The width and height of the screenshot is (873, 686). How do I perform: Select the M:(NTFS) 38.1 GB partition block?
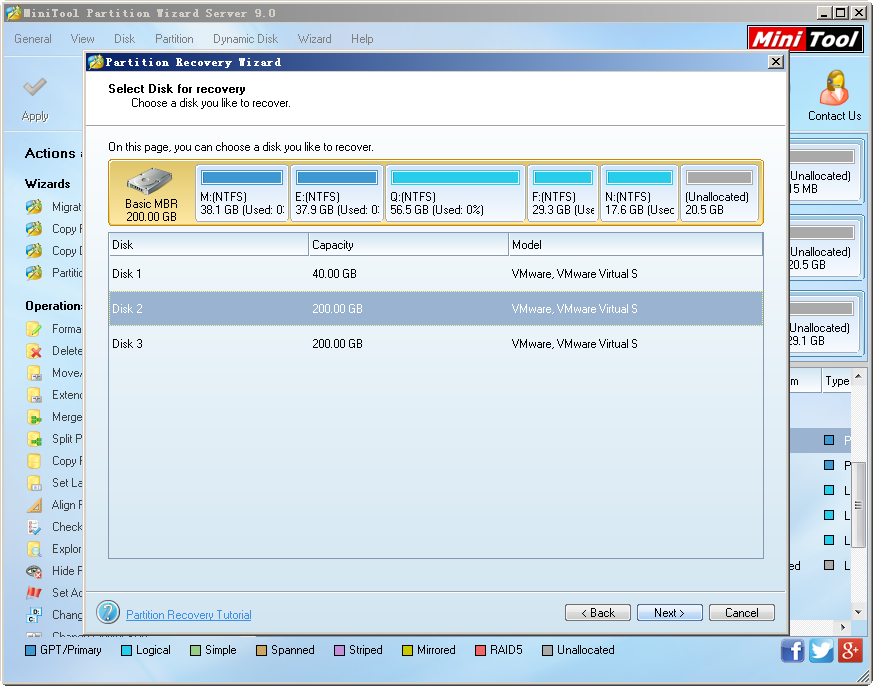pyautogui.click(x=242, y=193)
